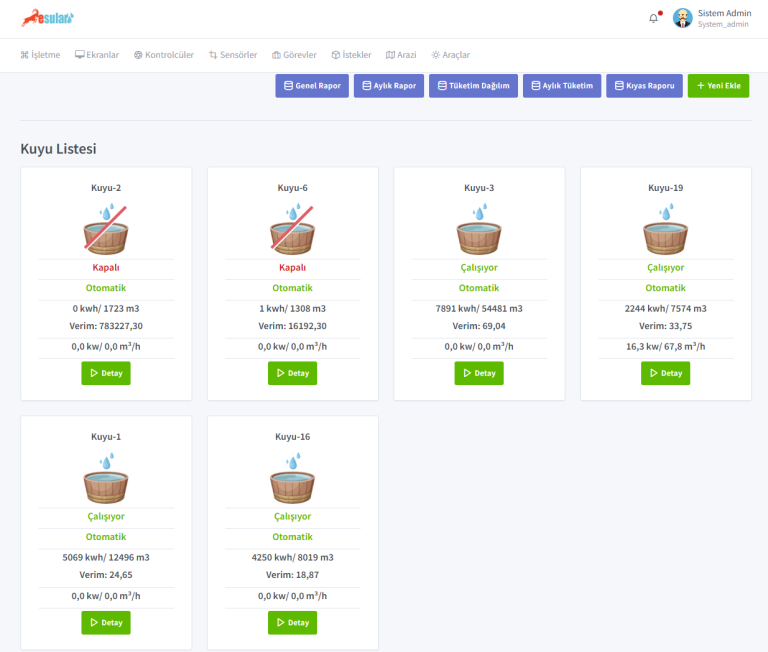This screenshot has height=652, width=768.
Task: Open the Tüketim Dağılım report
Action: coord(473,86)
